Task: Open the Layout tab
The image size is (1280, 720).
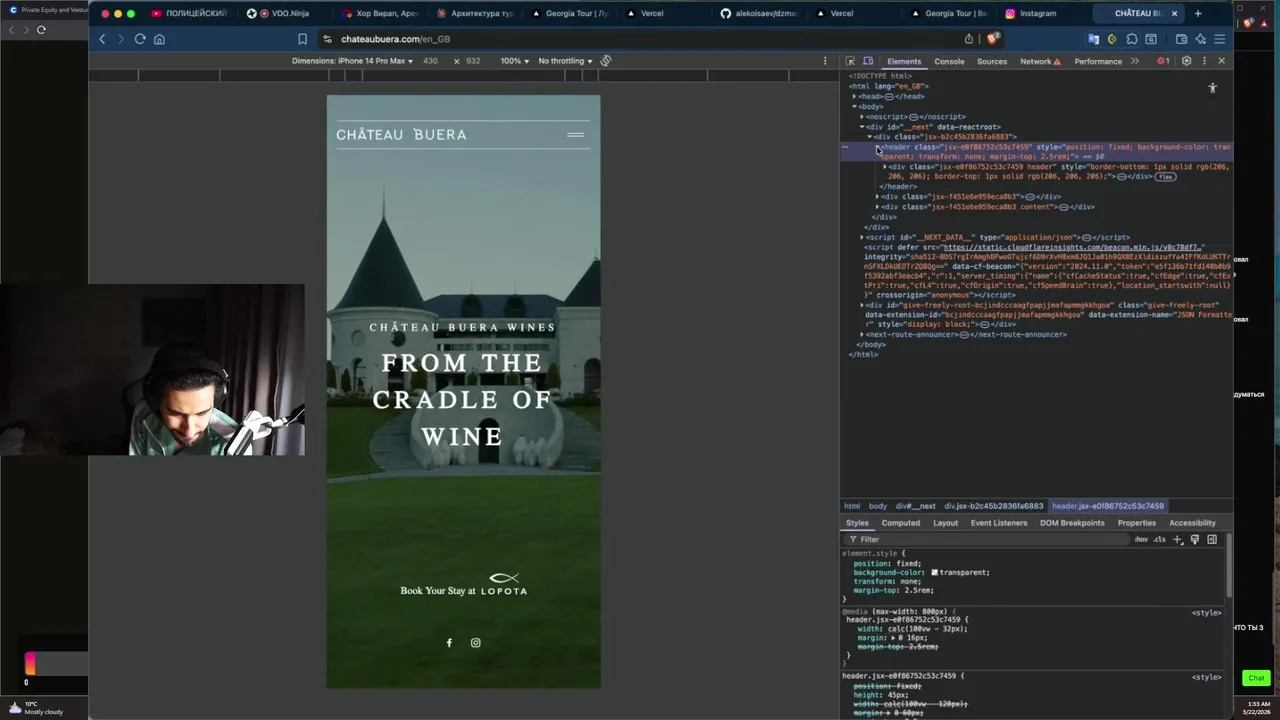Action: 945,523
